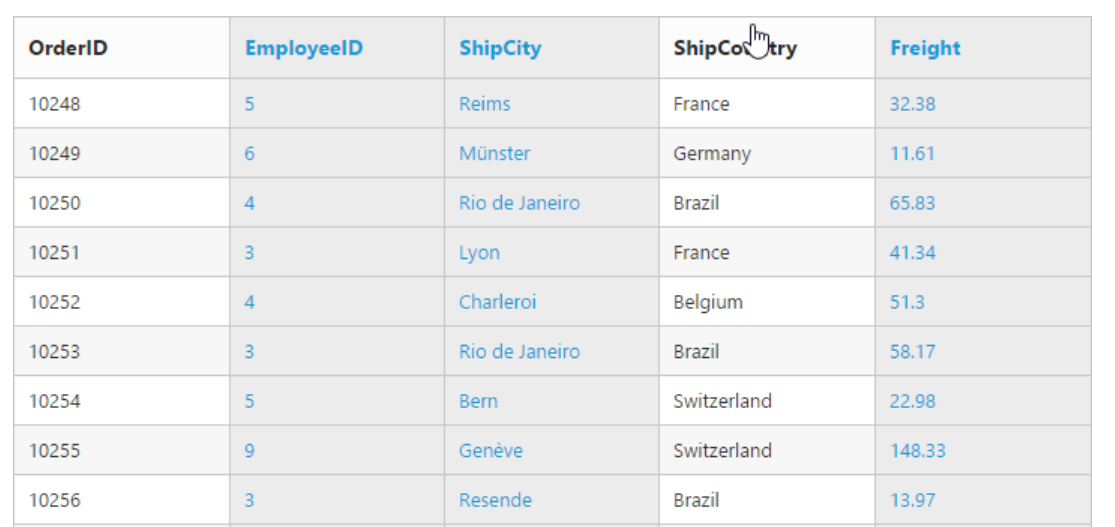
Task: Click the Belgium country cell
Action: point(708,302)
